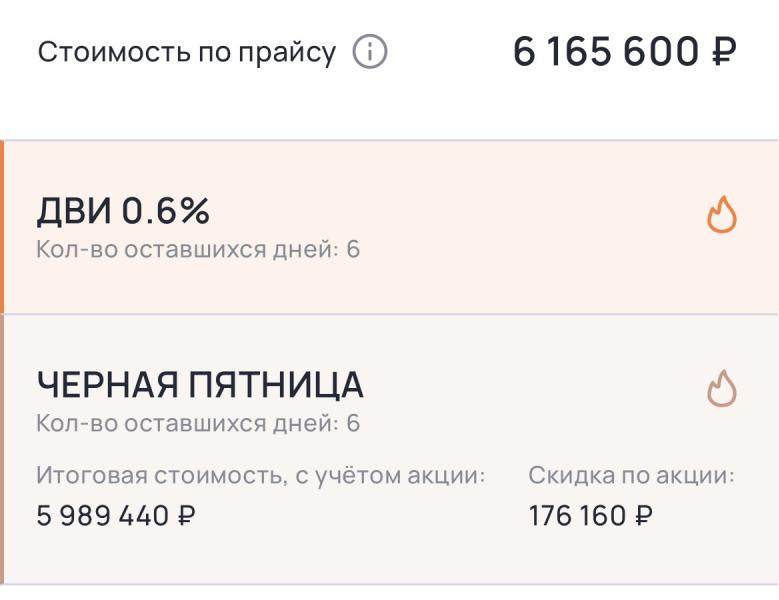
Task: Click remaining days text under ЧЕРНАЯ ПЯТНИЦА
Action: tap(198, 423)
